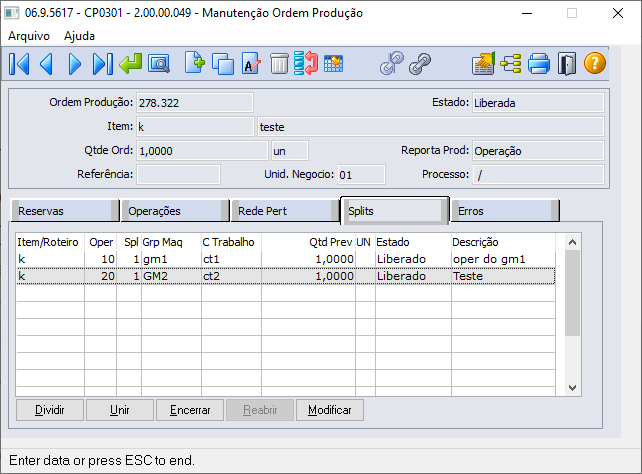This screenshot has height=474, width=642.
Task: Open the yellow structure tree icon
Action: 511,64
